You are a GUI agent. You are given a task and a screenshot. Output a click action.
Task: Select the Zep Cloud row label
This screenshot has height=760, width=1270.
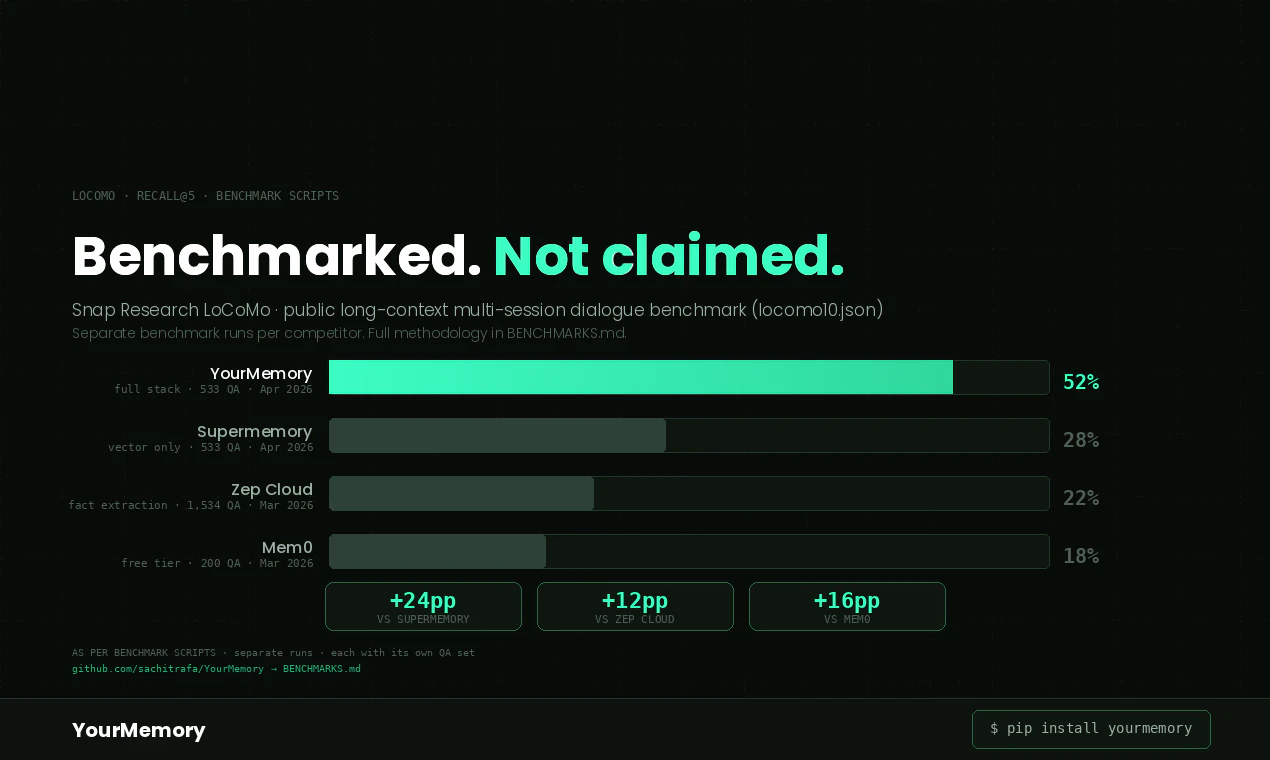click(271, 489)
